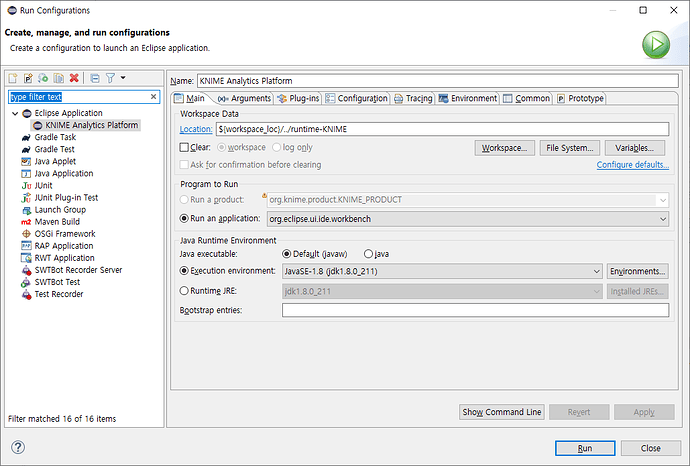Click the New launch configuration icon
Screen dimensions: 690x466
coord(13,78)
